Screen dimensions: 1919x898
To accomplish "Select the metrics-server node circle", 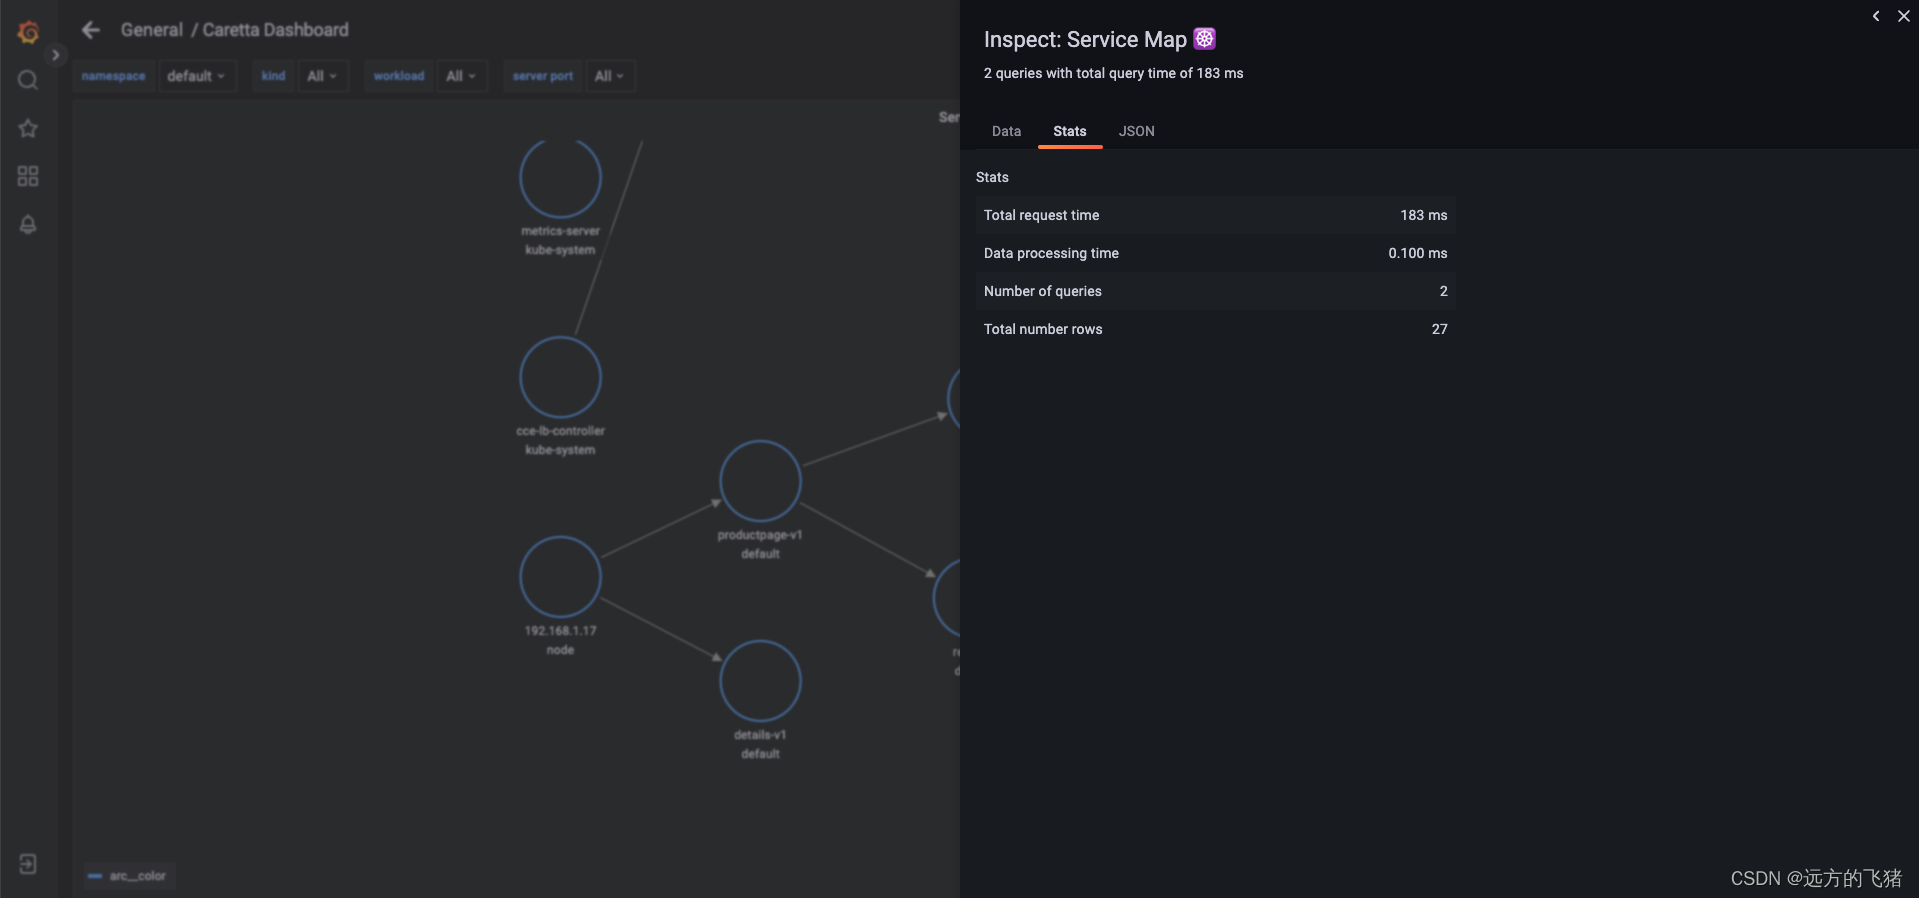I will tap(560, 177).
